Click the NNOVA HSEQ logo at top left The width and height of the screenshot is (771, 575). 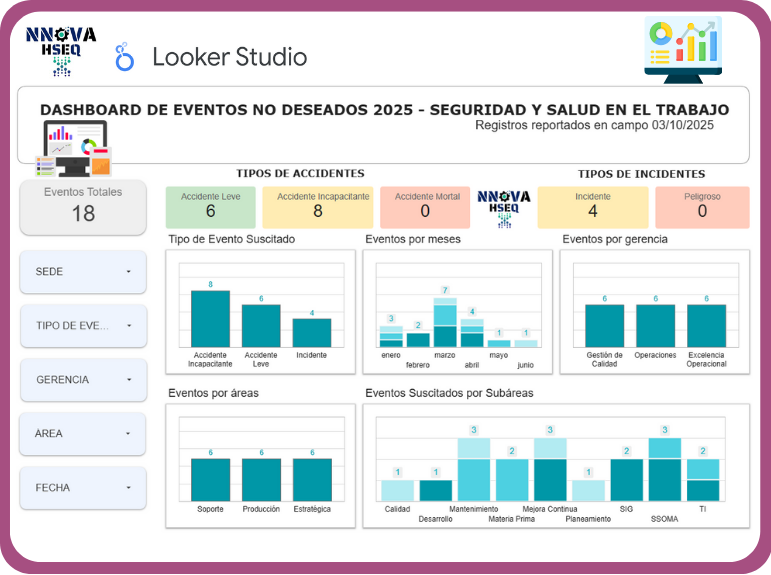point(61,50)
